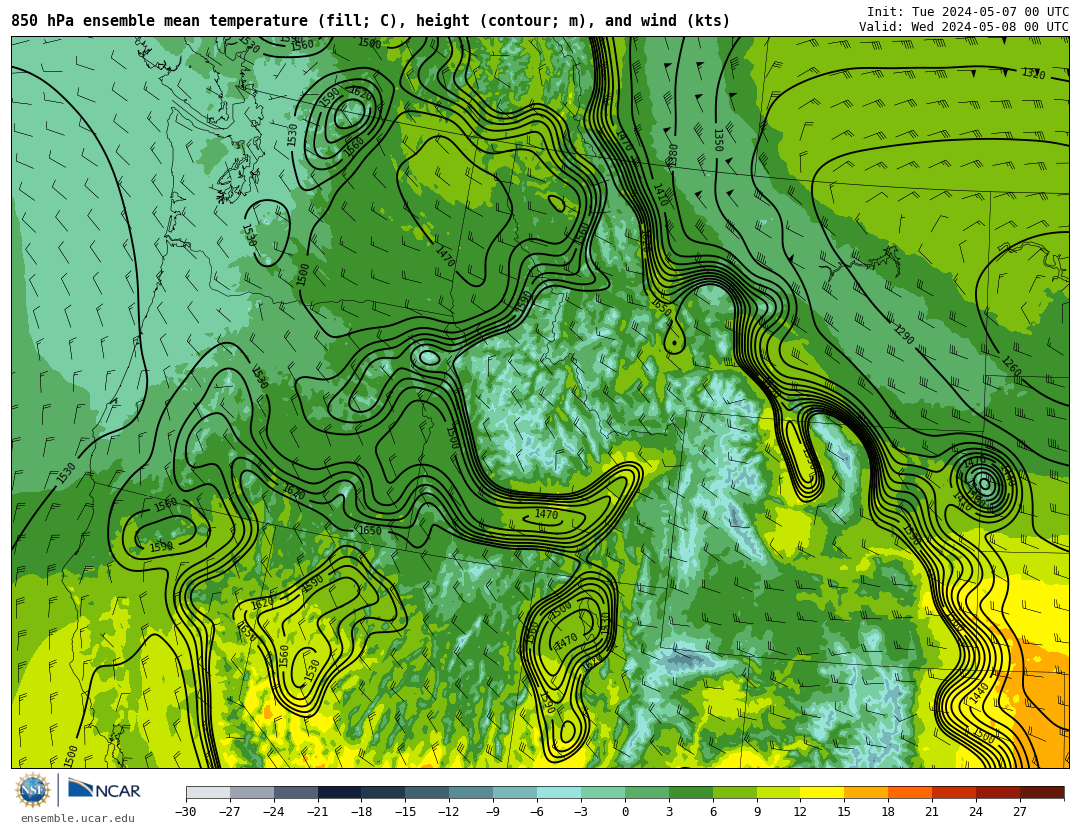Pick the colorbar swatch between 18 and 21

point(911,792)
